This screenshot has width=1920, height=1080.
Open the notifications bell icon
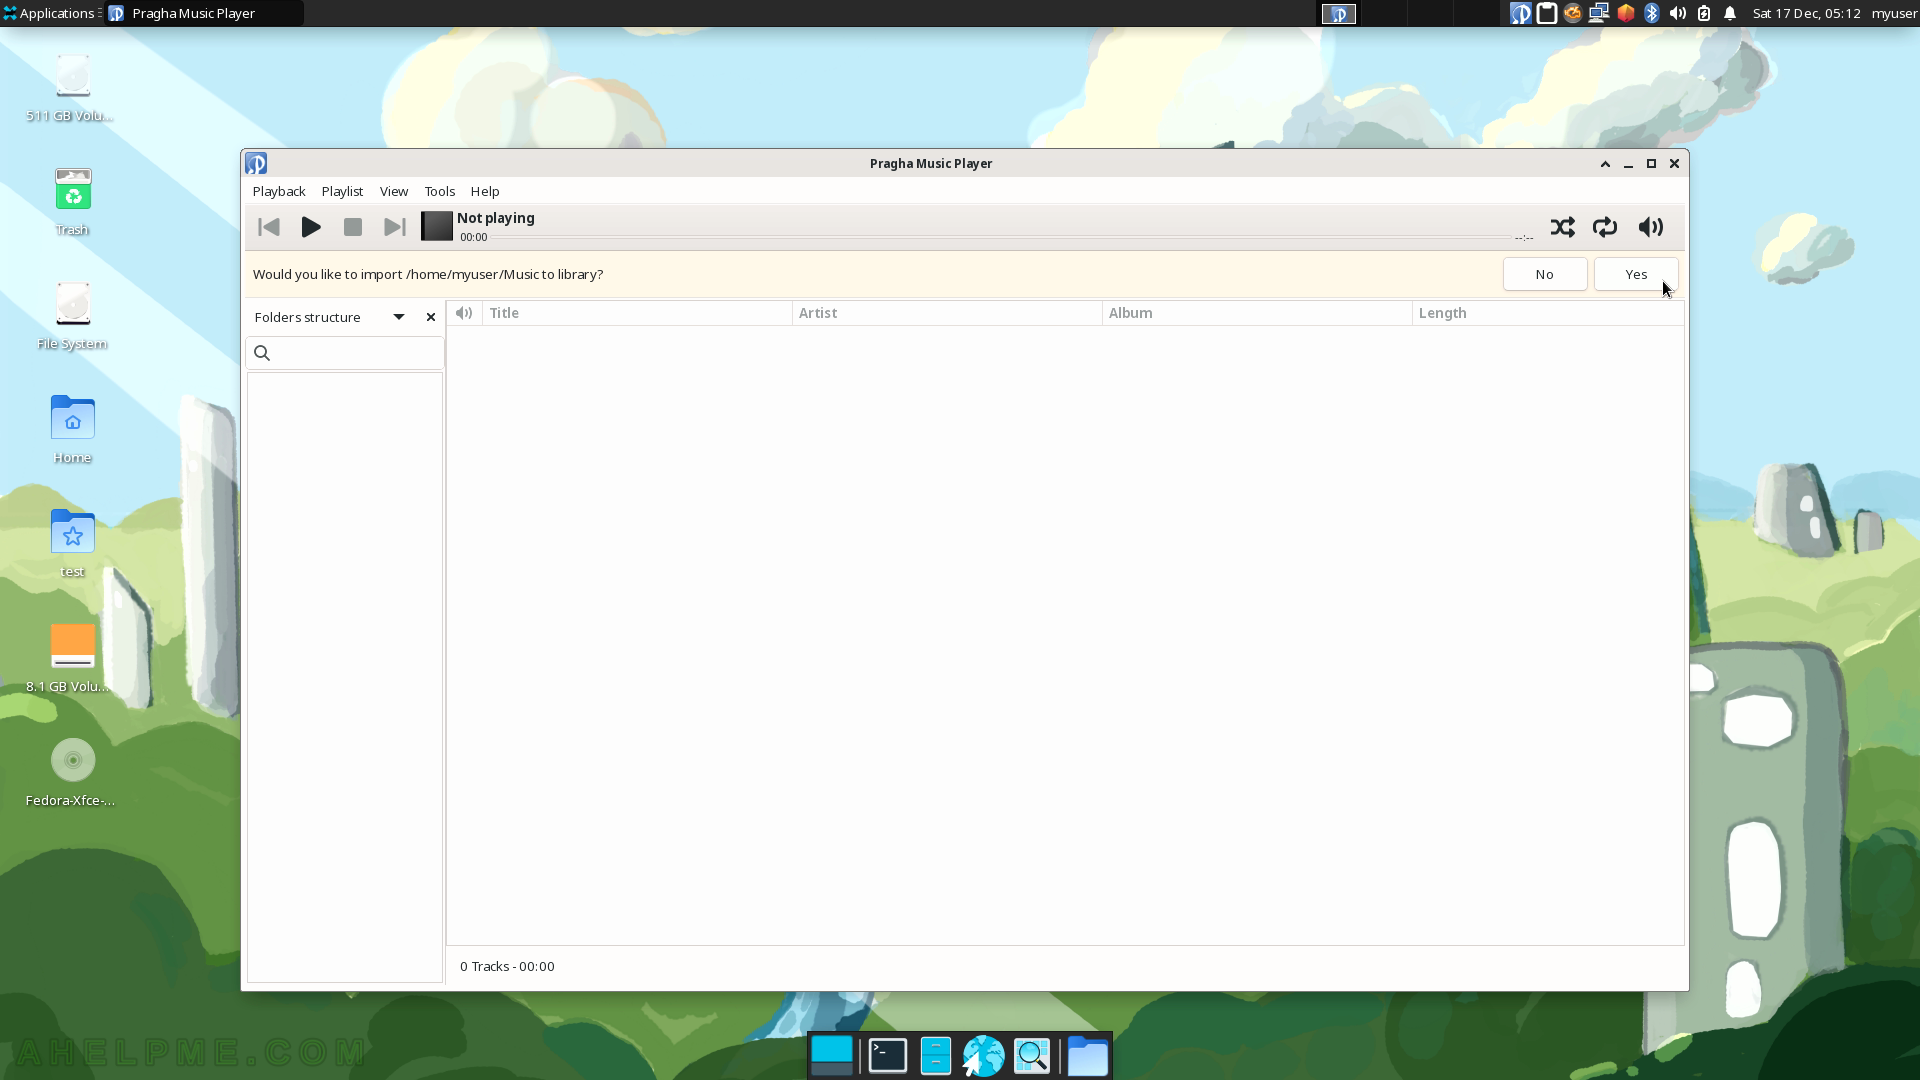click(1730, 13)
